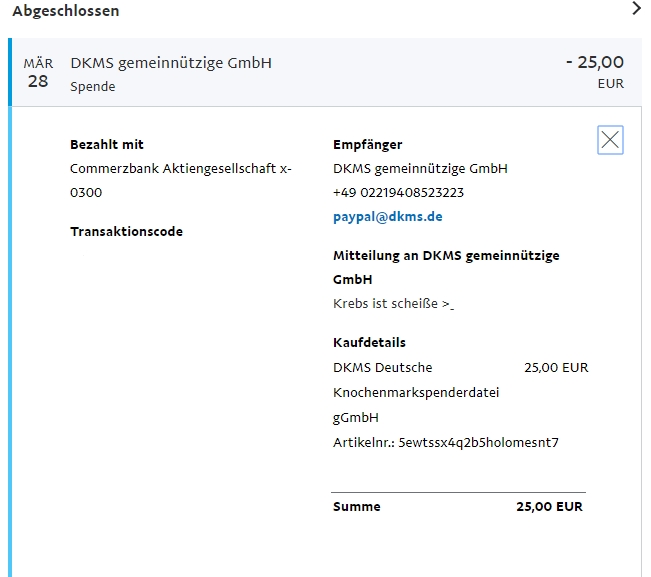Viewport: 651px width, 577px height.
Task: Click the Mitteilung an DKMS heading
Action: [446, 267]
